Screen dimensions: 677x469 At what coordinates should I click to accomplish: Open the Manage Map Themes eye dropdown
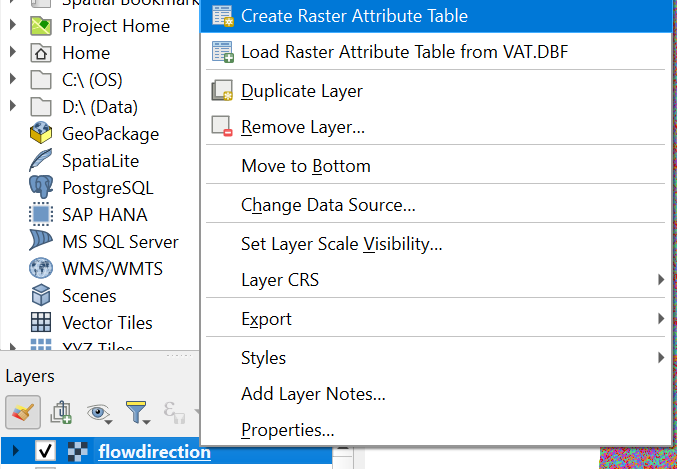pos(99,412)
